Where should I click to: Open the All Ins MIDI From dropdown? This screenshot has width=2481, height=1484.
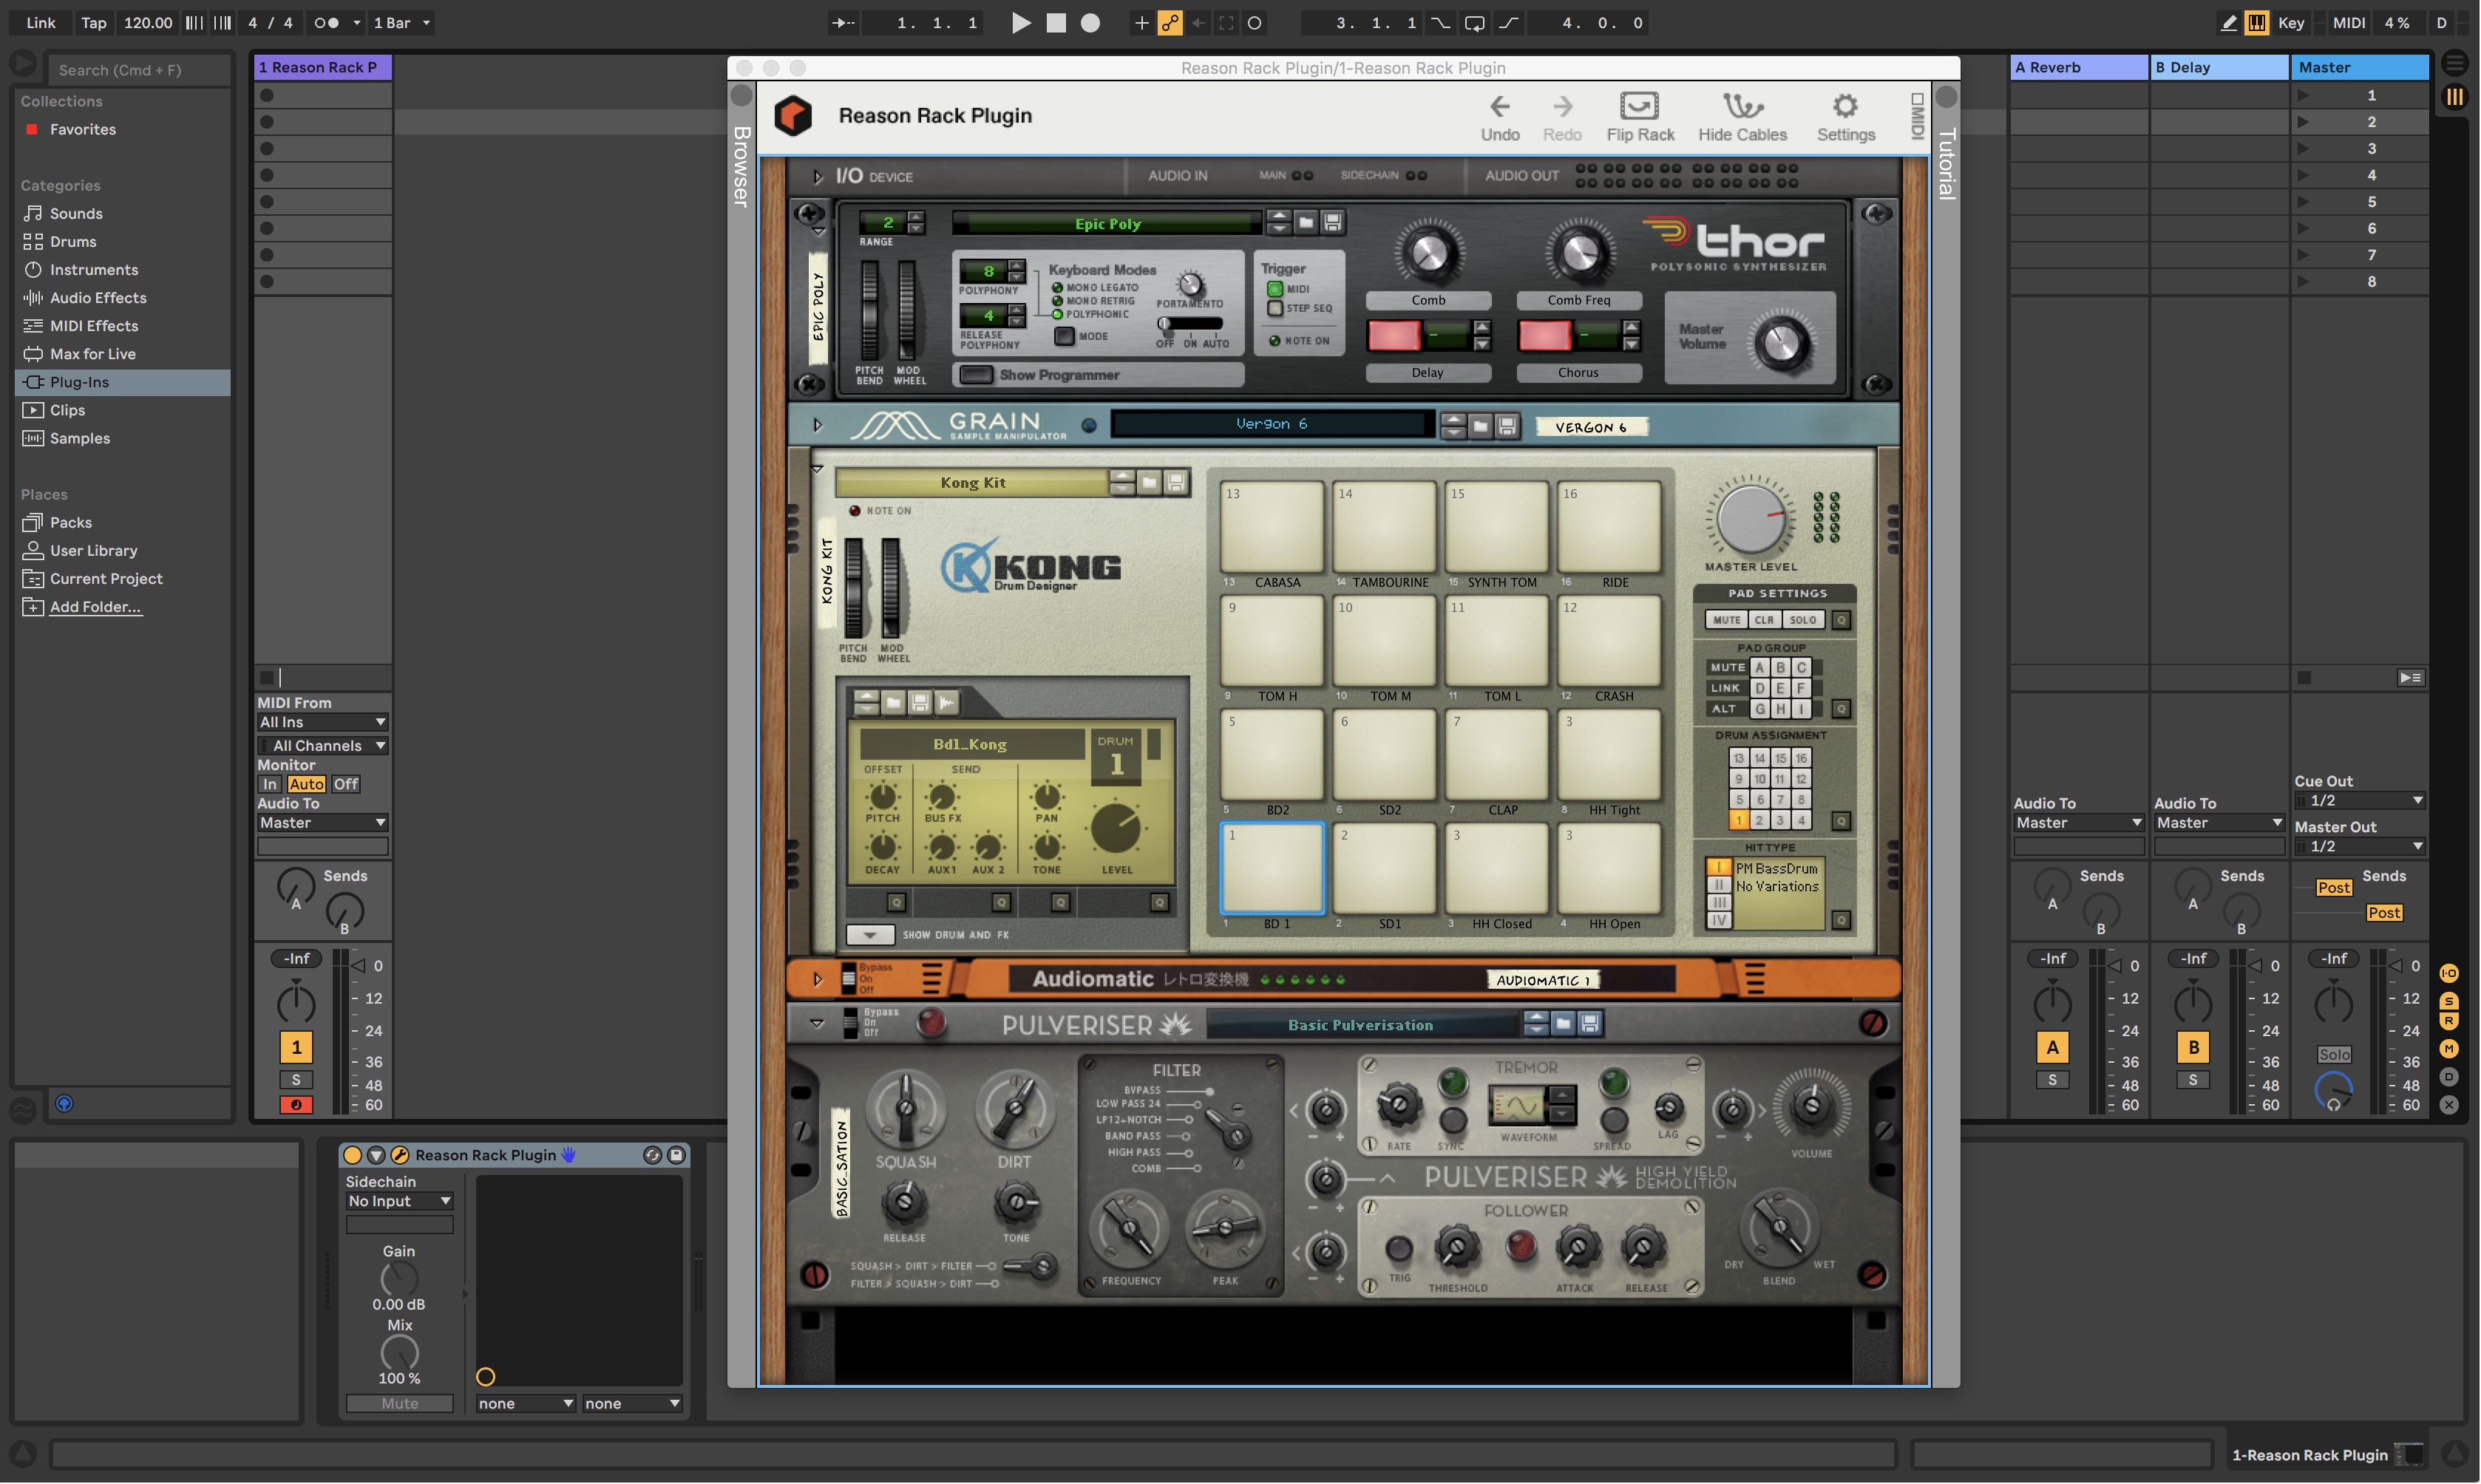click(x=322, y=722)
